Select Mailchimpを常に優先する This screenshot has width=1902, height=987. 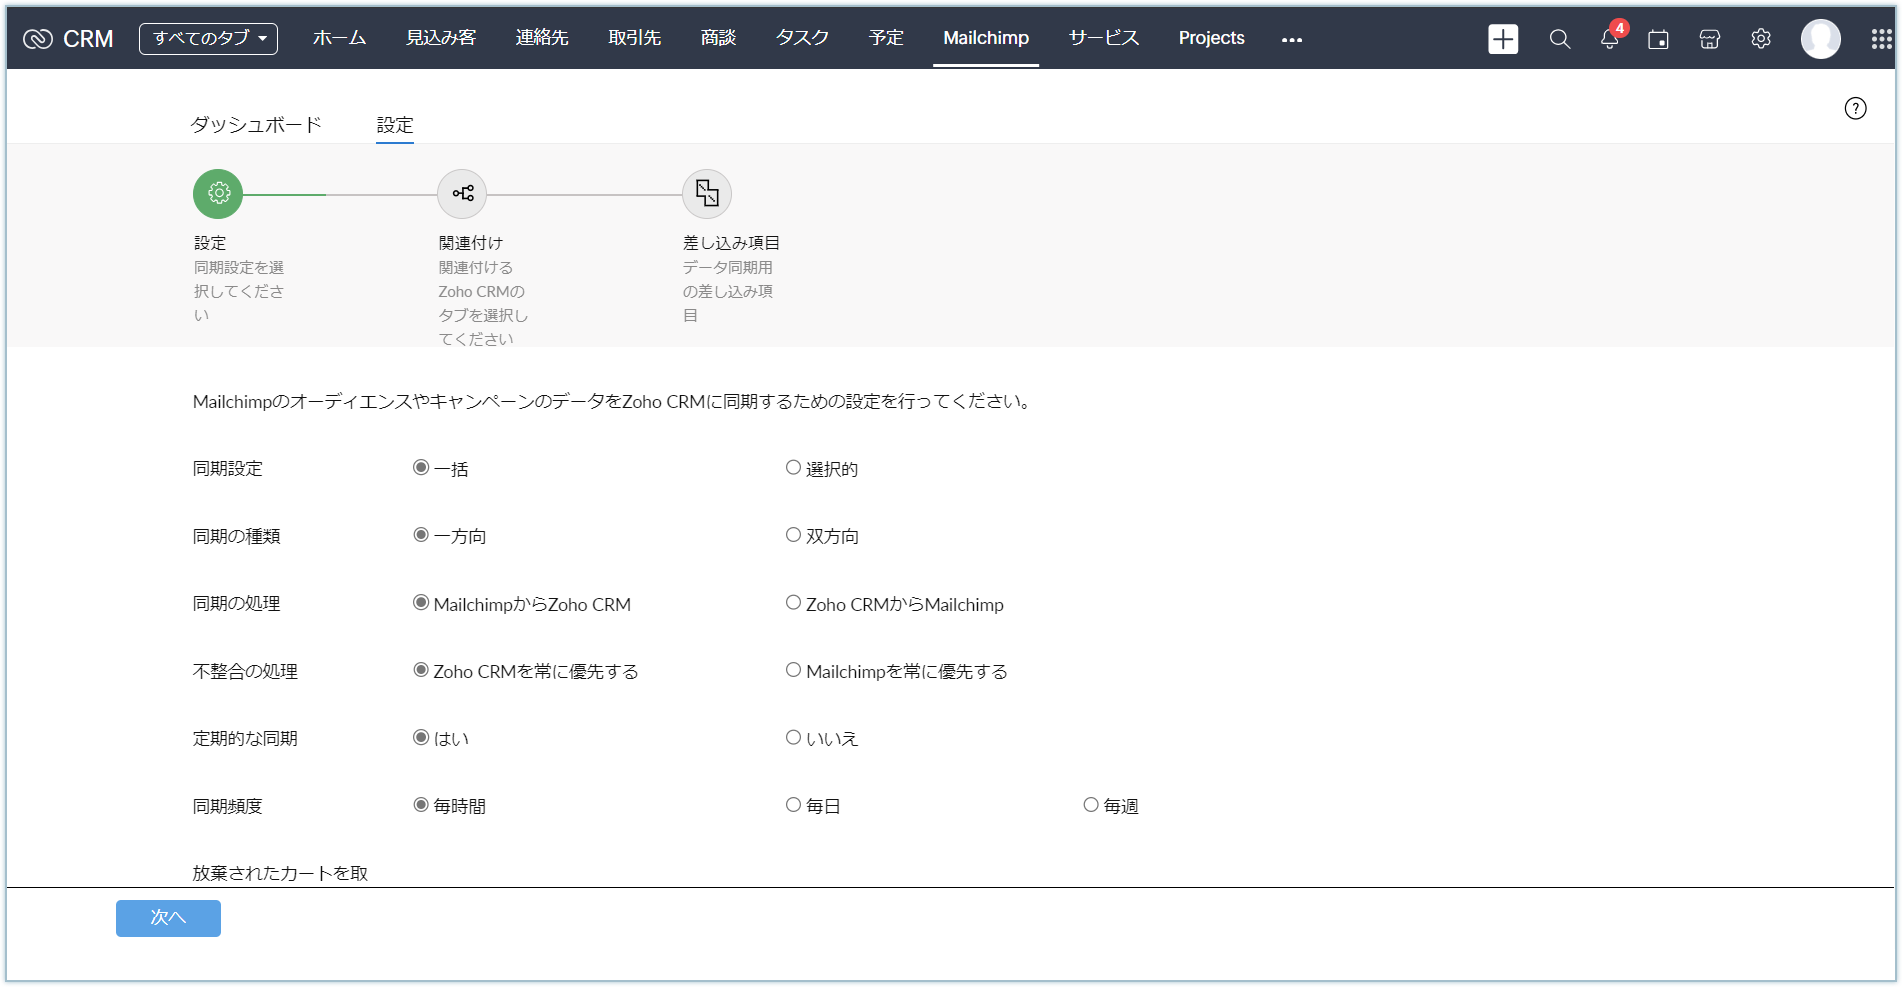tap(793, 670)
